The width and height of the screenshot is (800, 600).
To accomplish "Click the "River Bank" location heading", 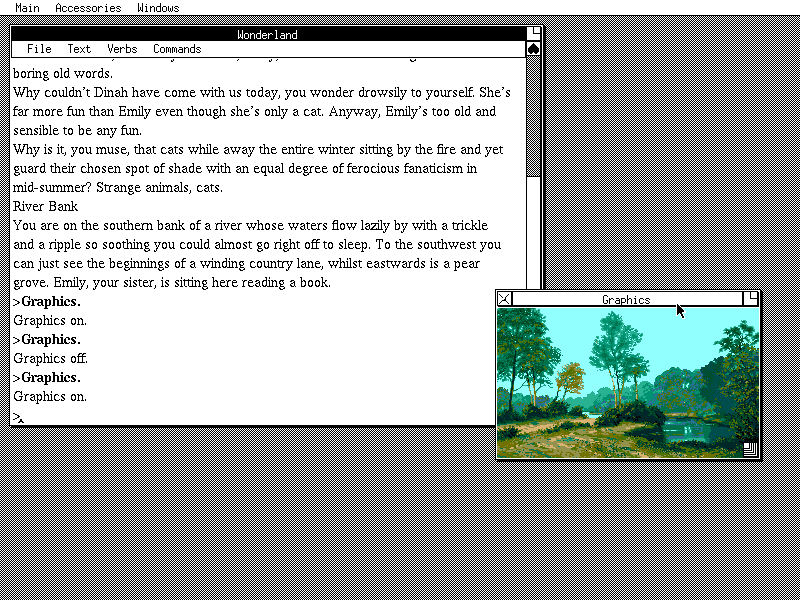I will (45, 207).
